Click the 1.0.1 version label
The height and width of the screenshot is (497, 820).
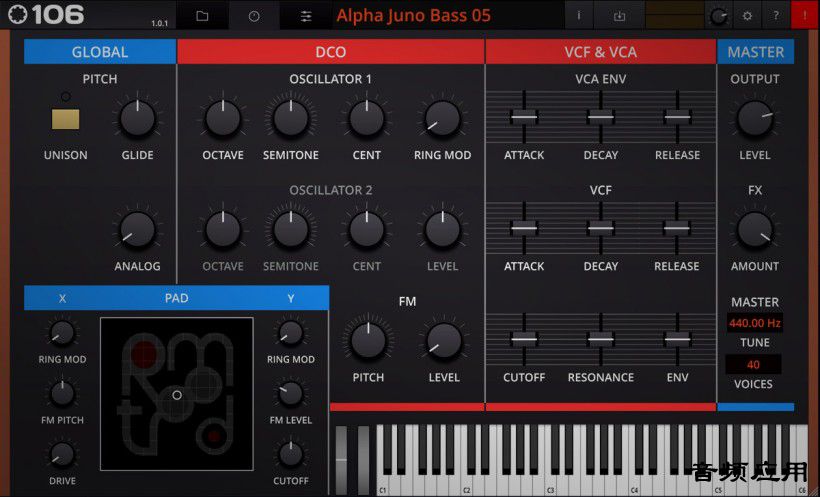[x=160, y=24]
